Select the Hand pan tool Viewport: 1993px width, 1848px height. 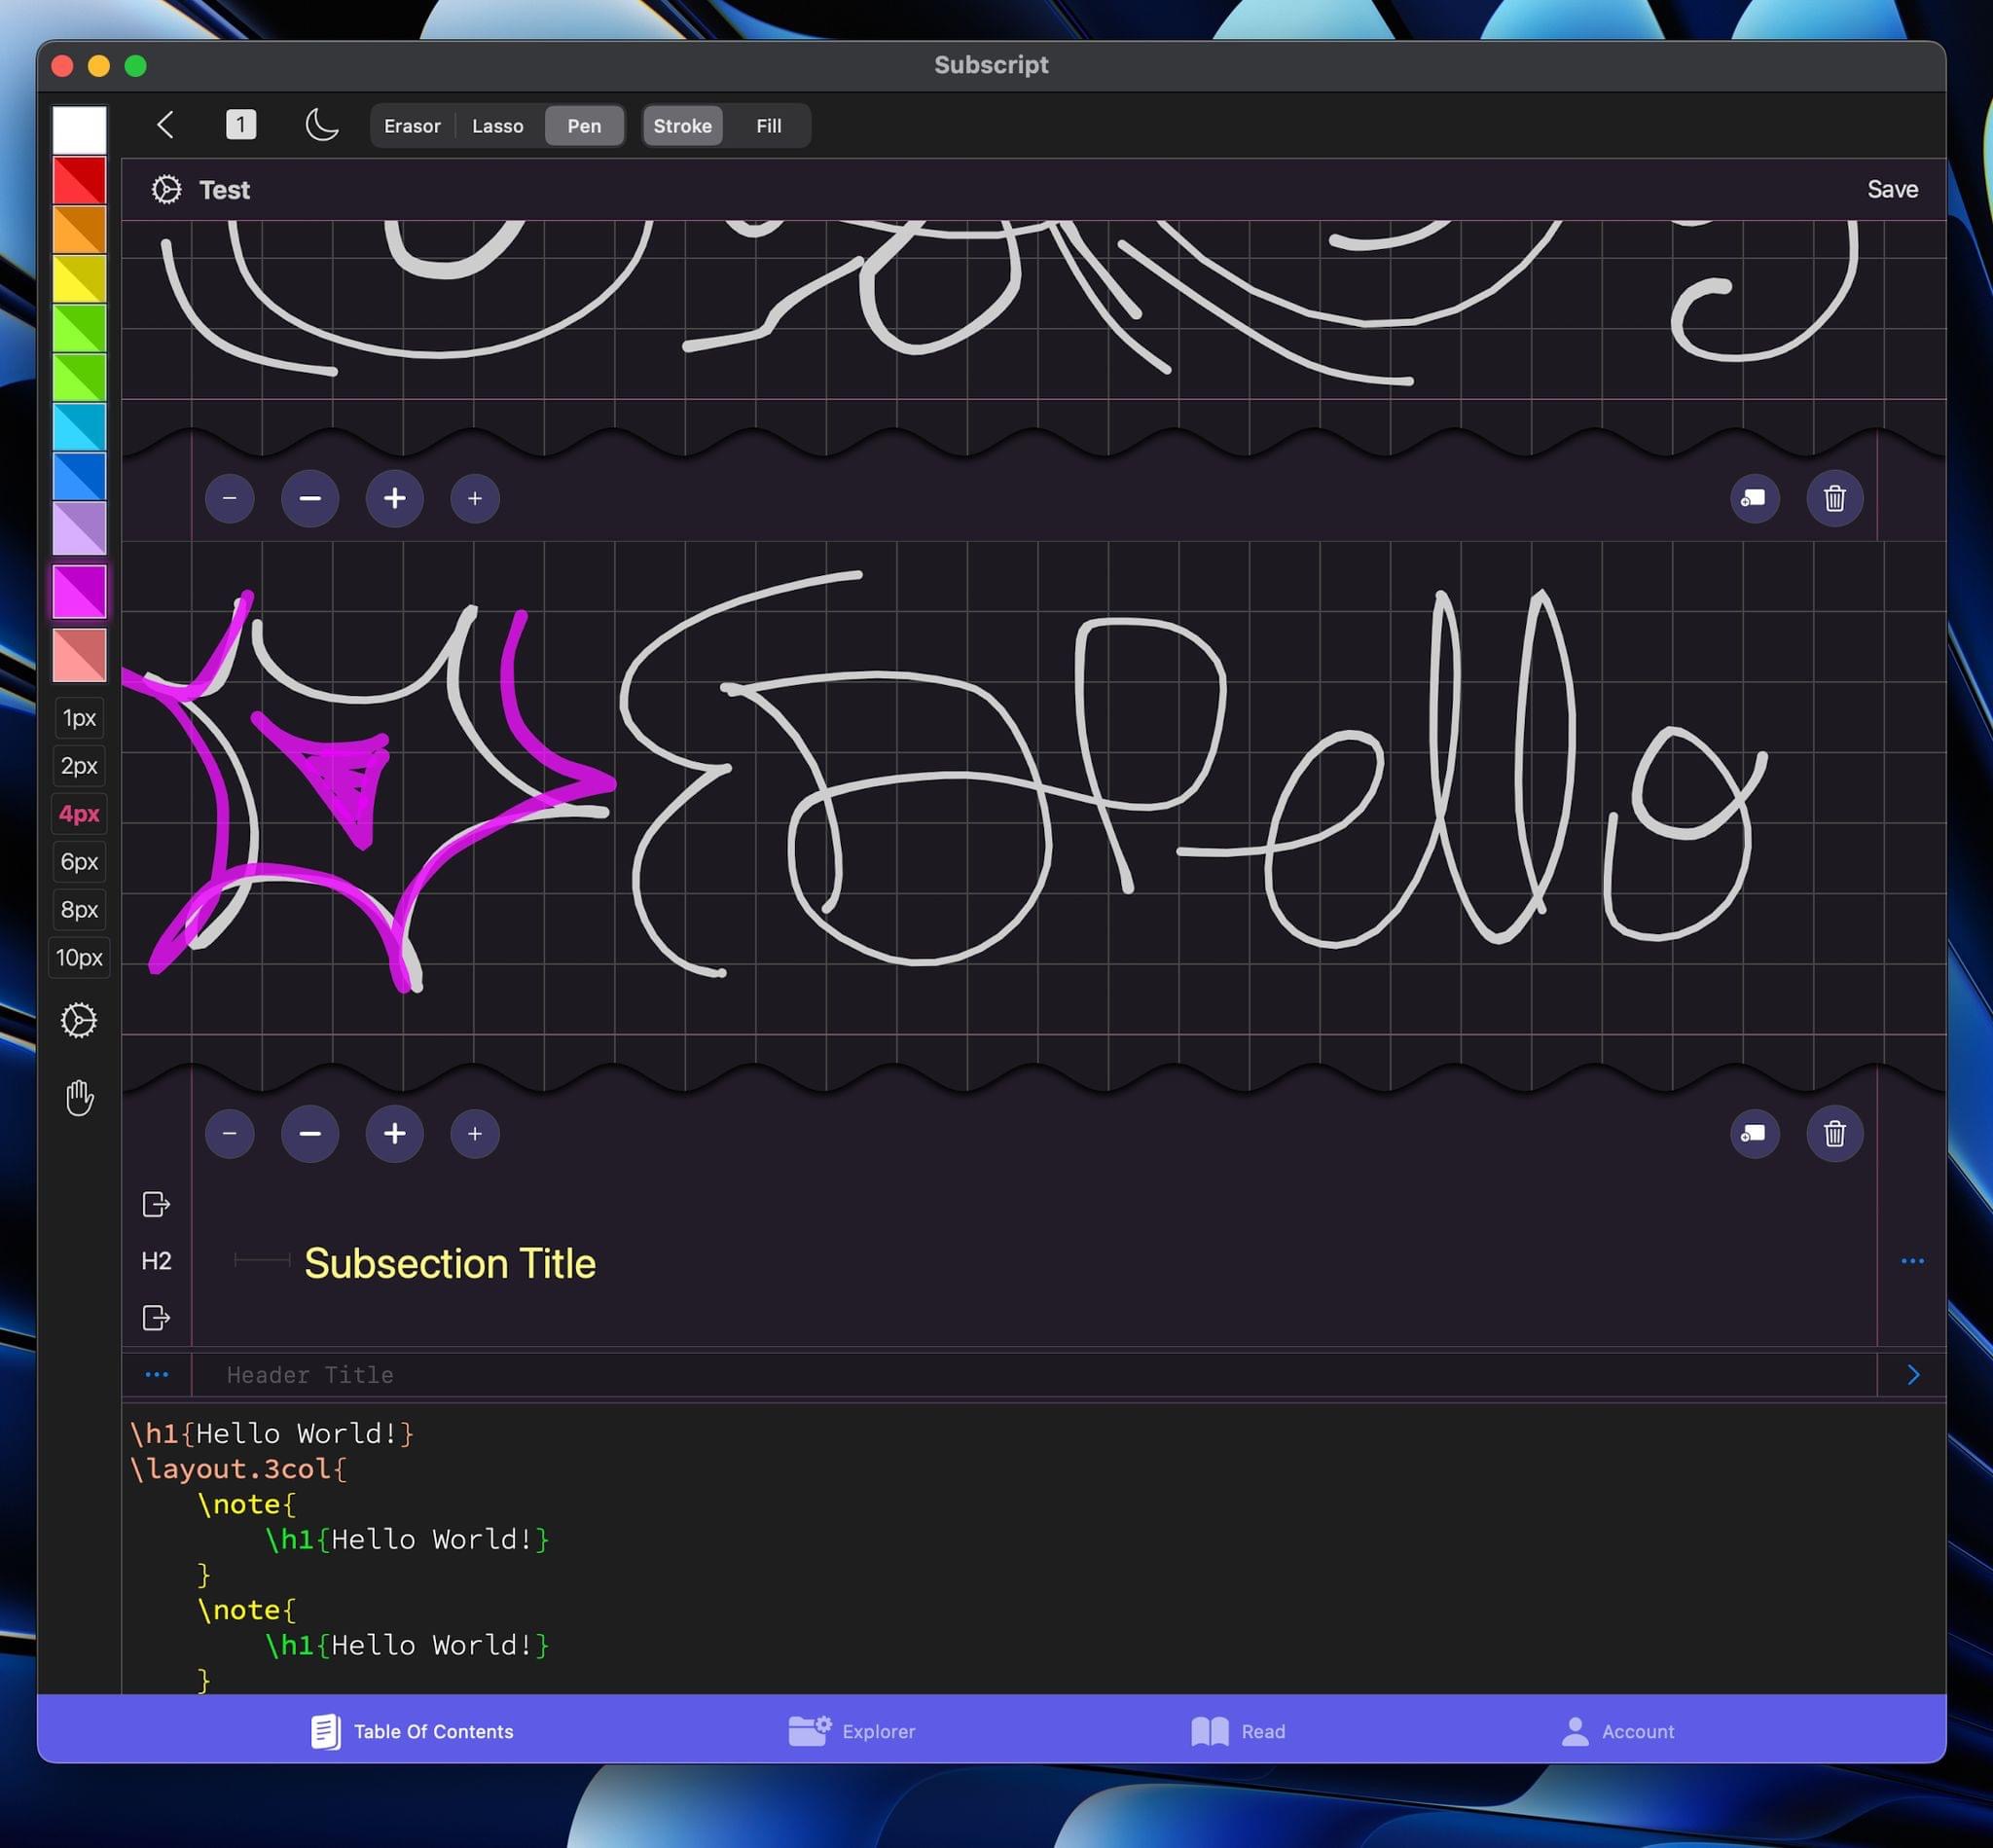pyautogui.click(x=79, y=1096)
